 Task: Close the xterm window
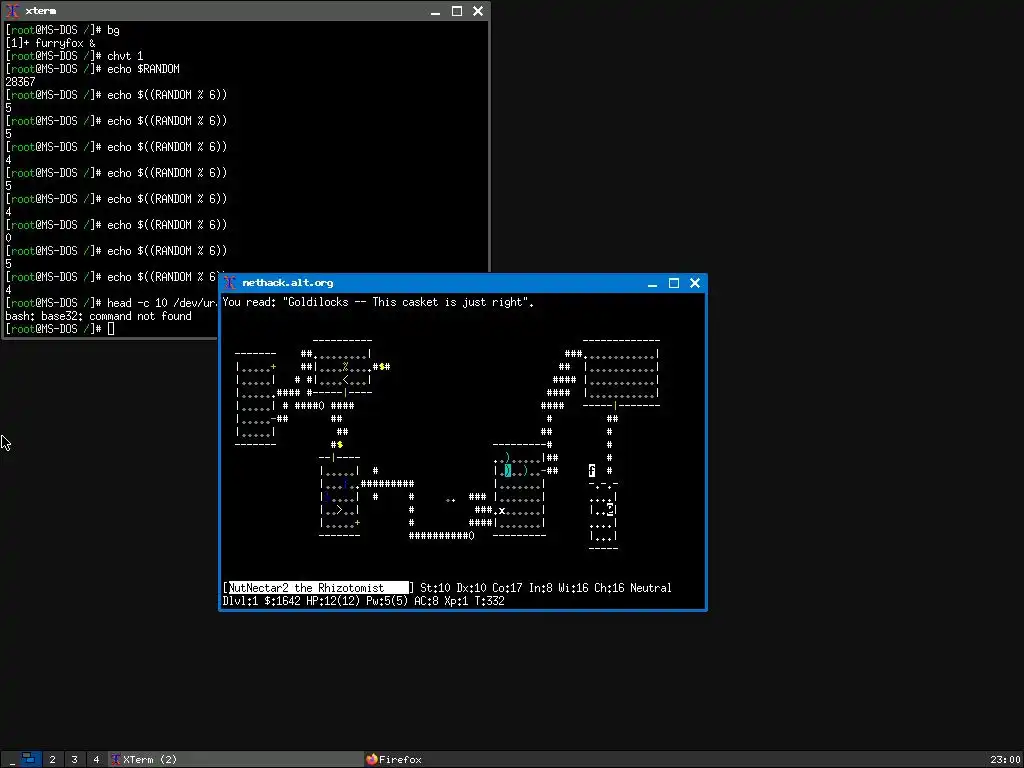pyautogui.click(x=478, y=11)
